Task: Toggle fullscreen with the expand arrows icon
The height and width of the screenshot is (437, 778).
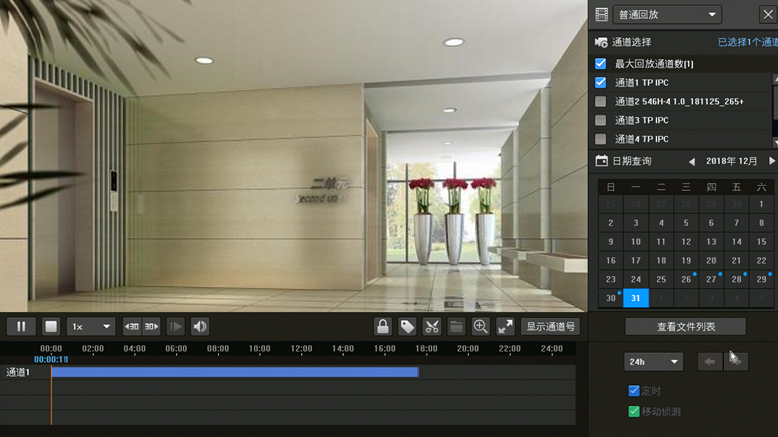Action: (x=505, y=326)
